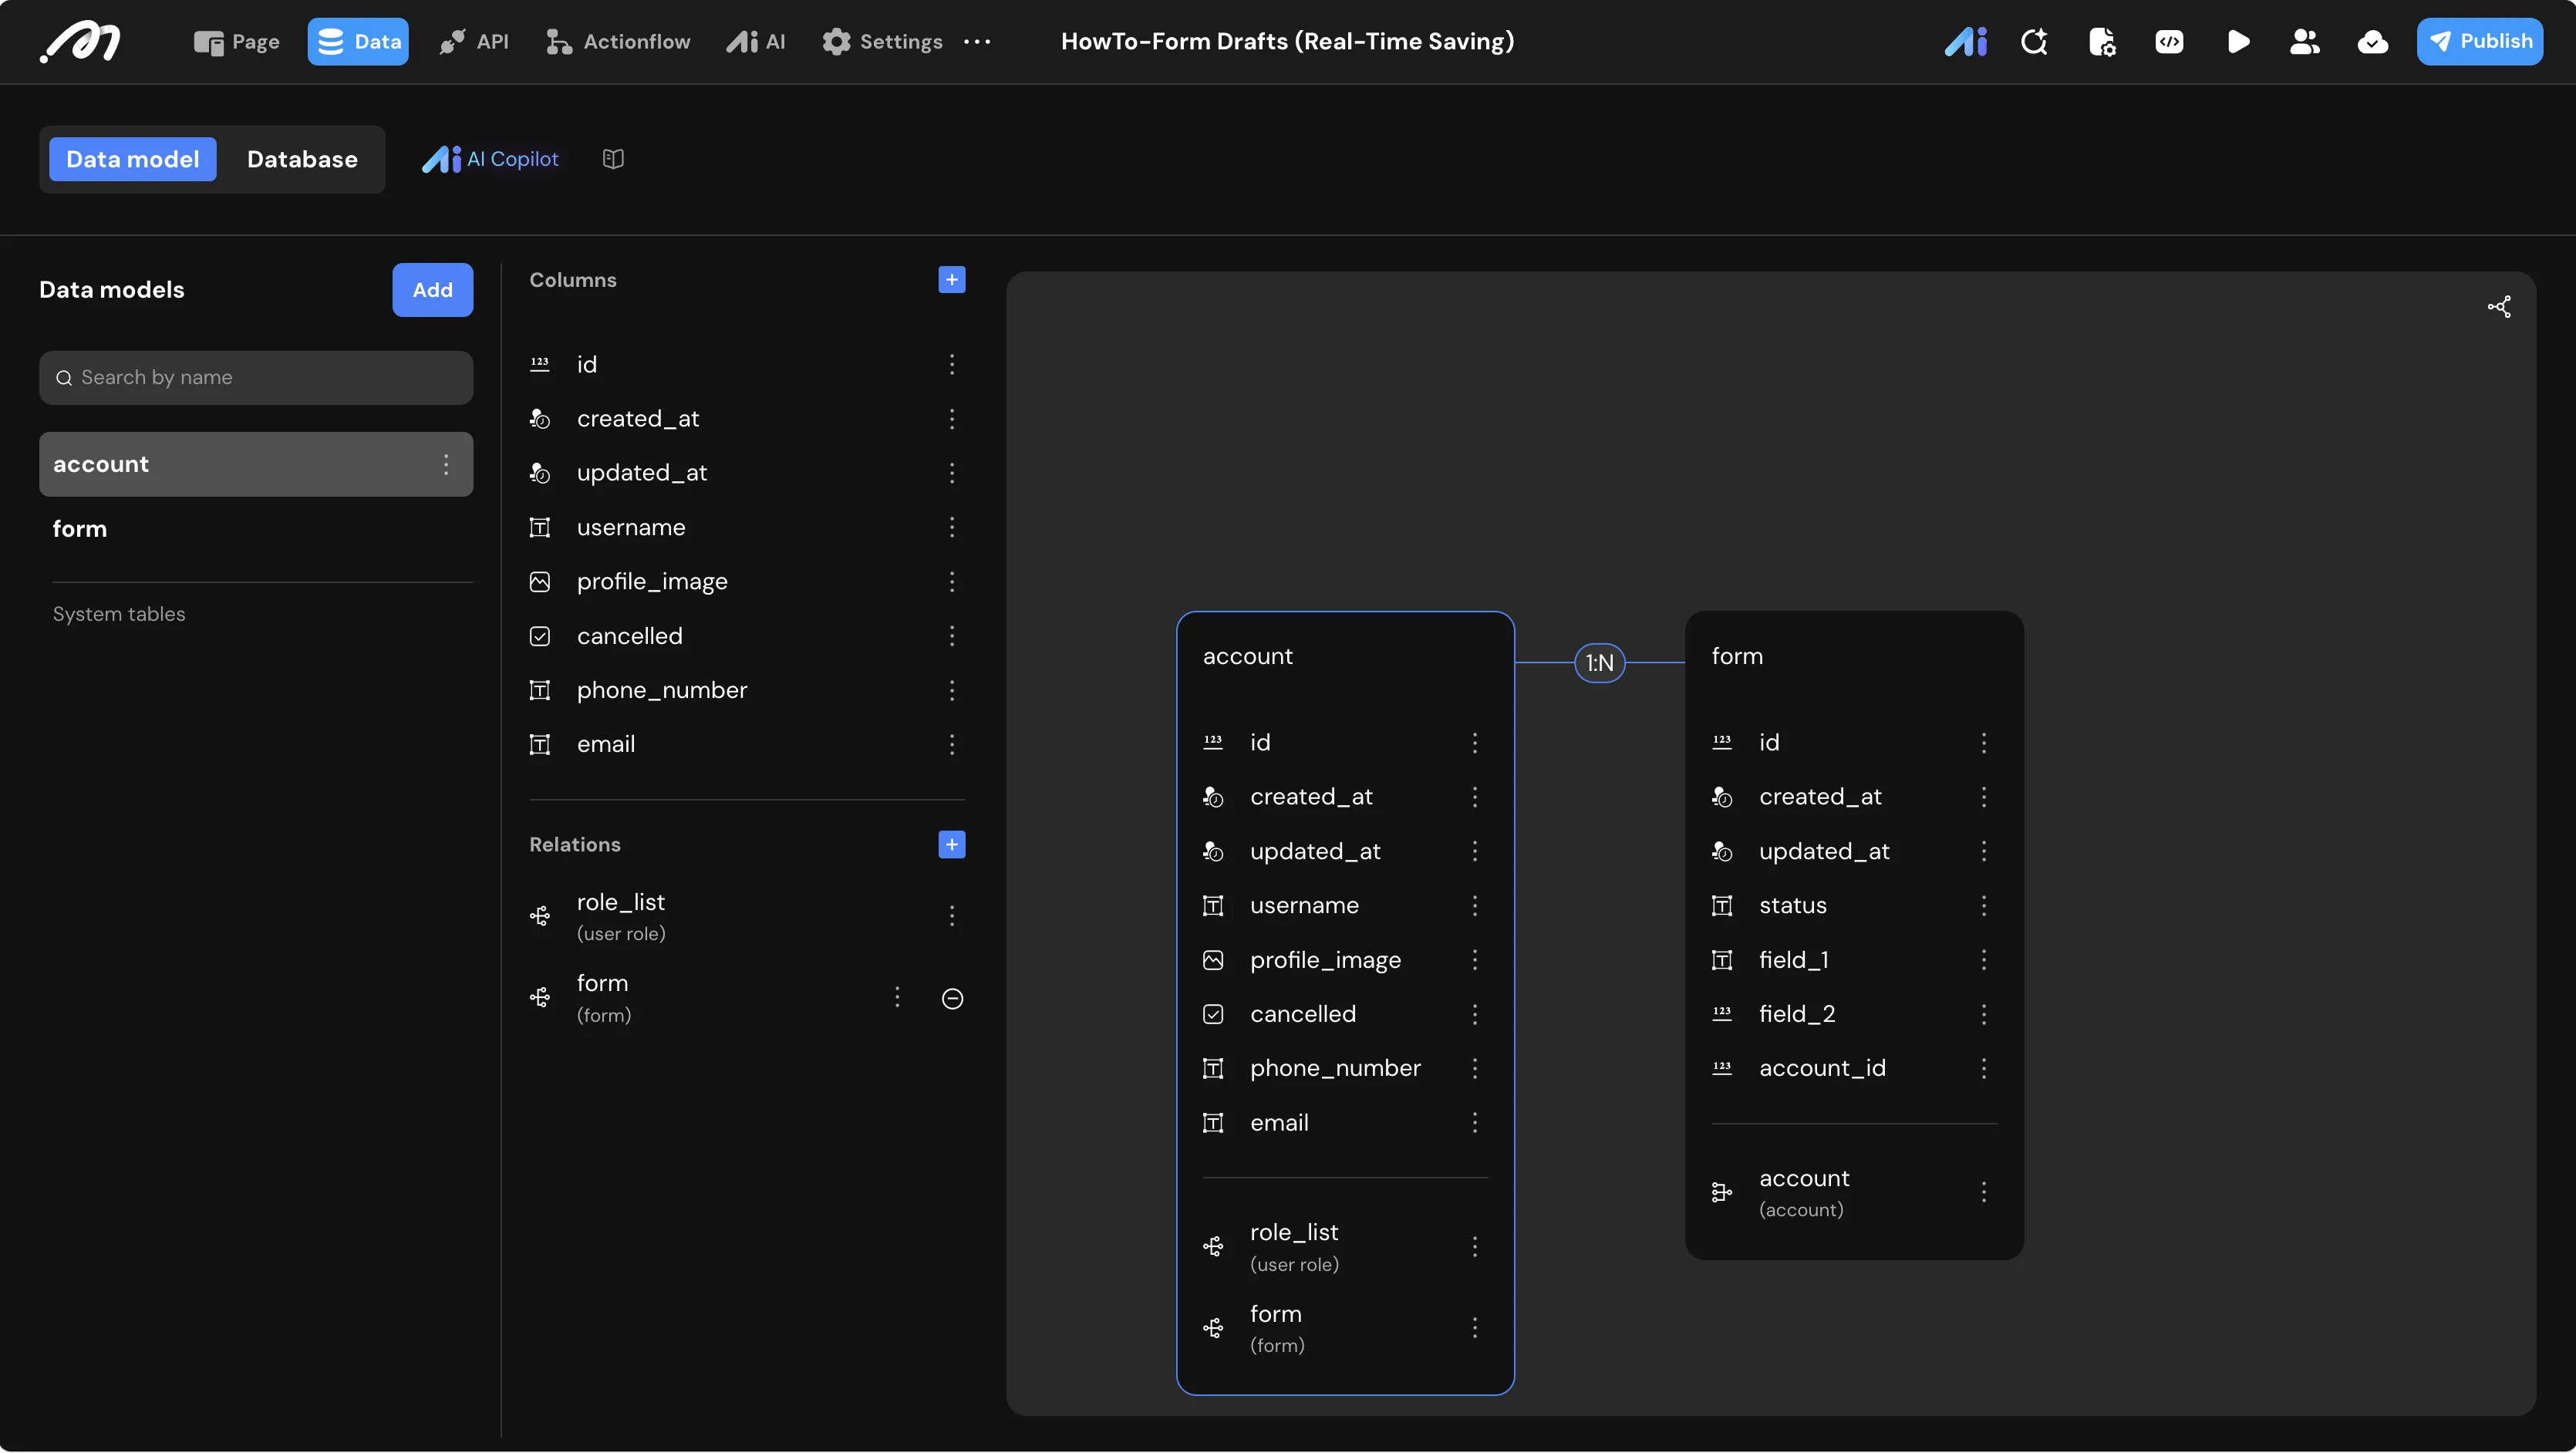Open options for created_at in Columns list
Screen dimensions: 2576x1453
pyautogui.click(x=952, y=419)
